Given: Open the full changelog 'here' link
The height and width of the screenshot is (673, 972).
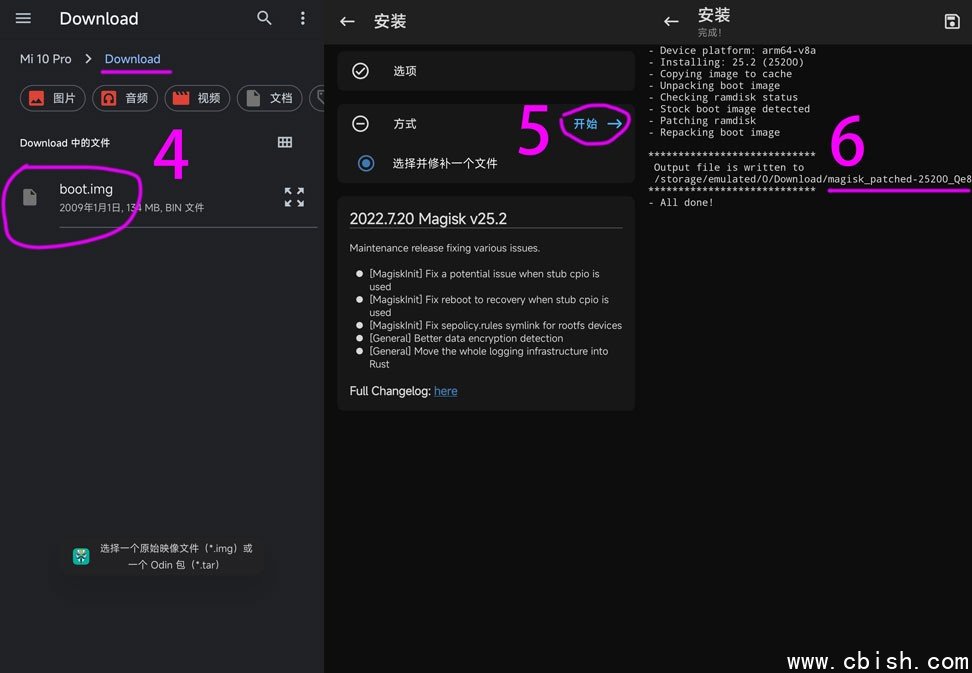Looking at the screenshot, I should [x=446, y=391].
